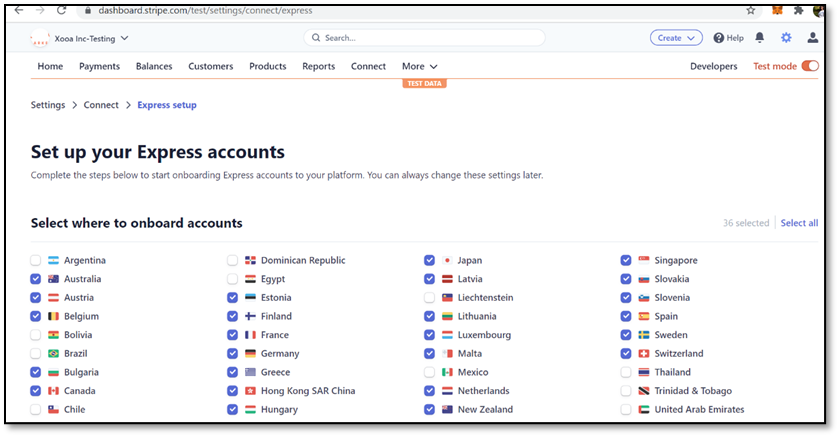Click Select all countries link

coord(799,223)
